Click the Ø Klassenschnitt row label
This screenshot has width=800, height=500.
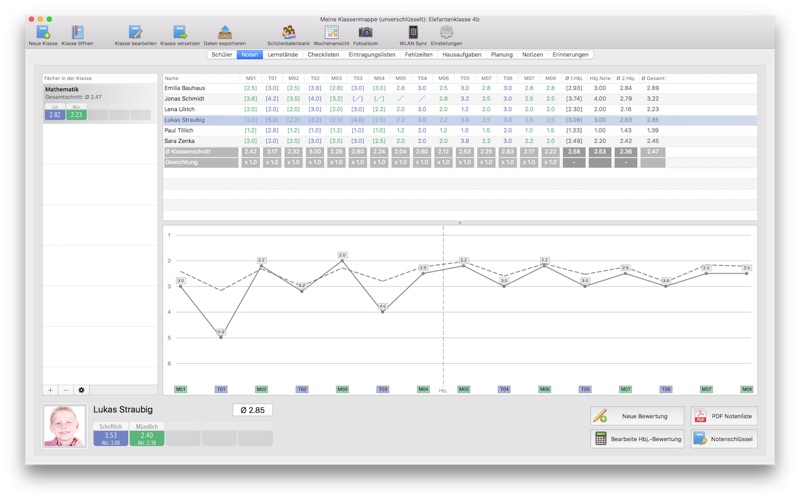coord(201,152)
